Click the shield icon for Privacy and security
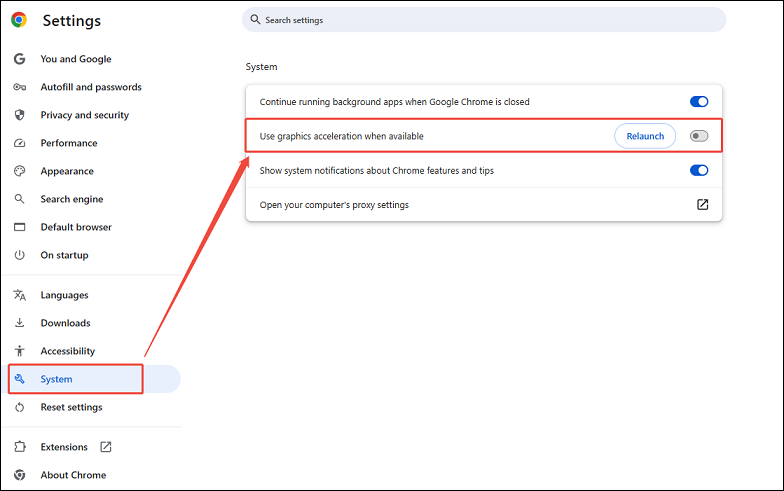This screenshot has height=491, width=784. click(20, 115)
